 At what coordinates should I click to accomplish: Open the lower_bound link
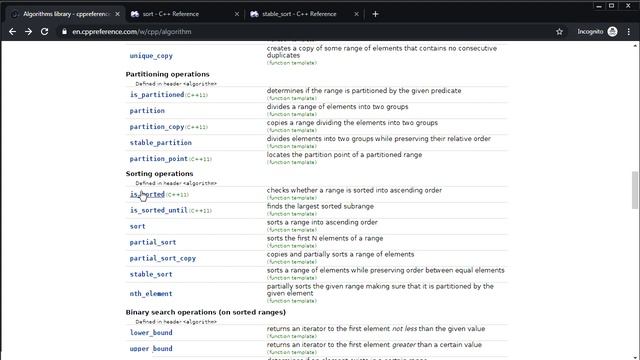coord(151,333)
